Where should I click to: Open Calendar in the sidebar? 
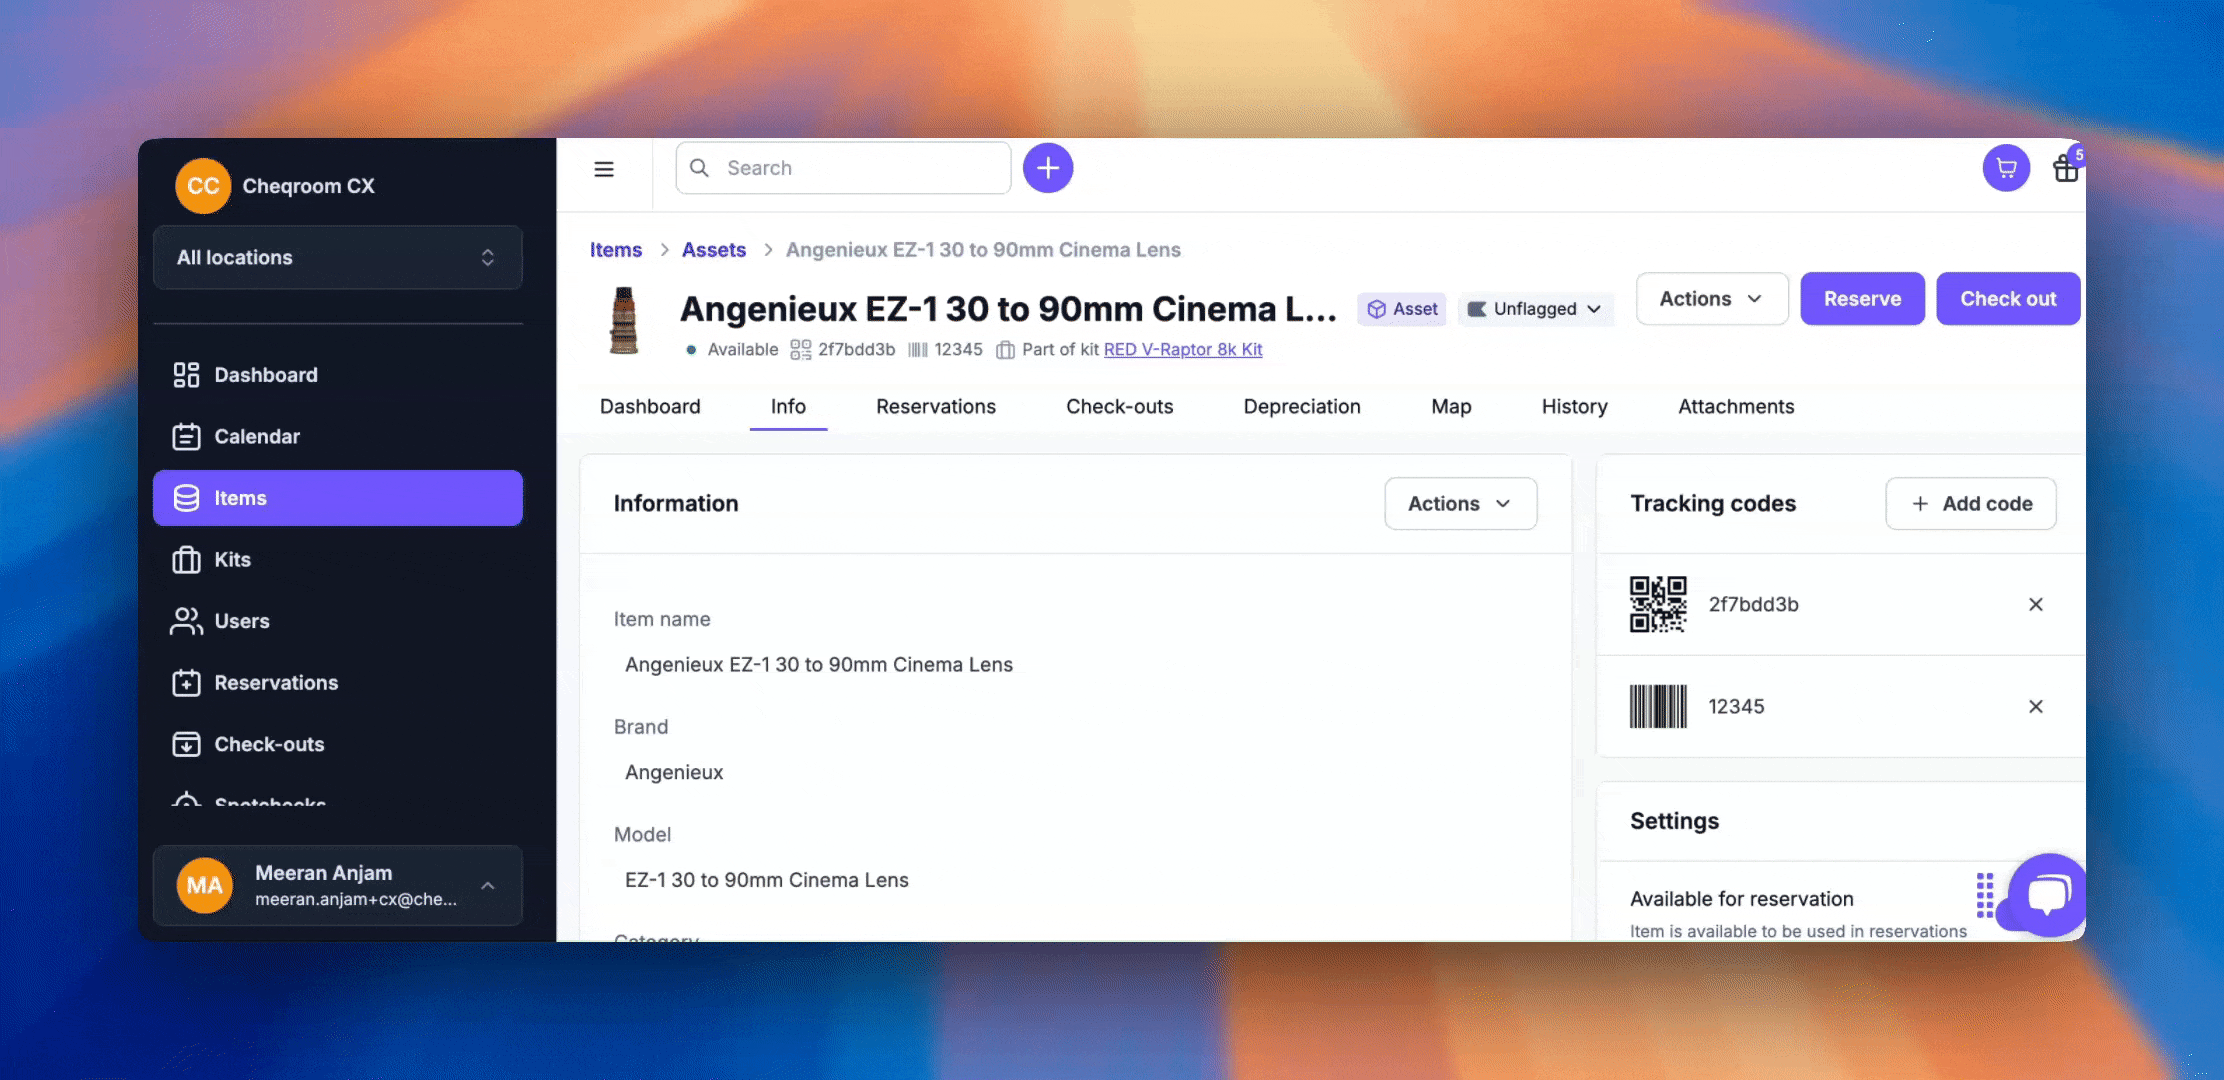coord(338,437)
